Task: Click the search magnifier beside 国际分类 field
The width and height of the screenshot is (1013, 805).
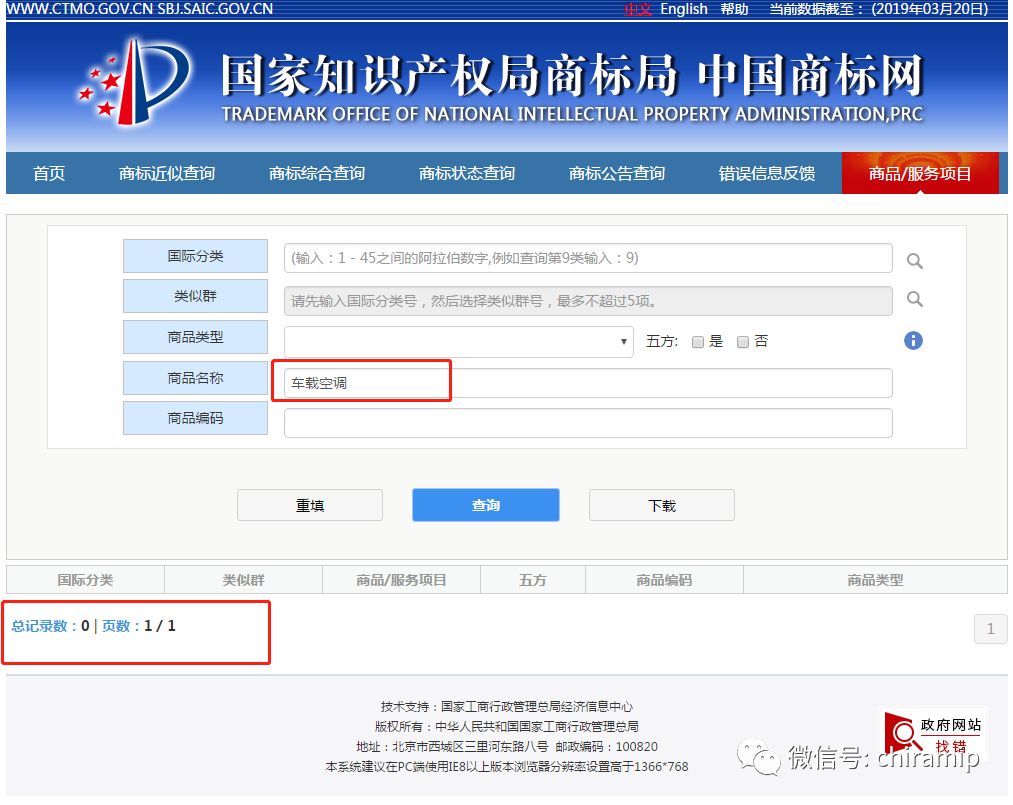Action: [x=914, y=260]
